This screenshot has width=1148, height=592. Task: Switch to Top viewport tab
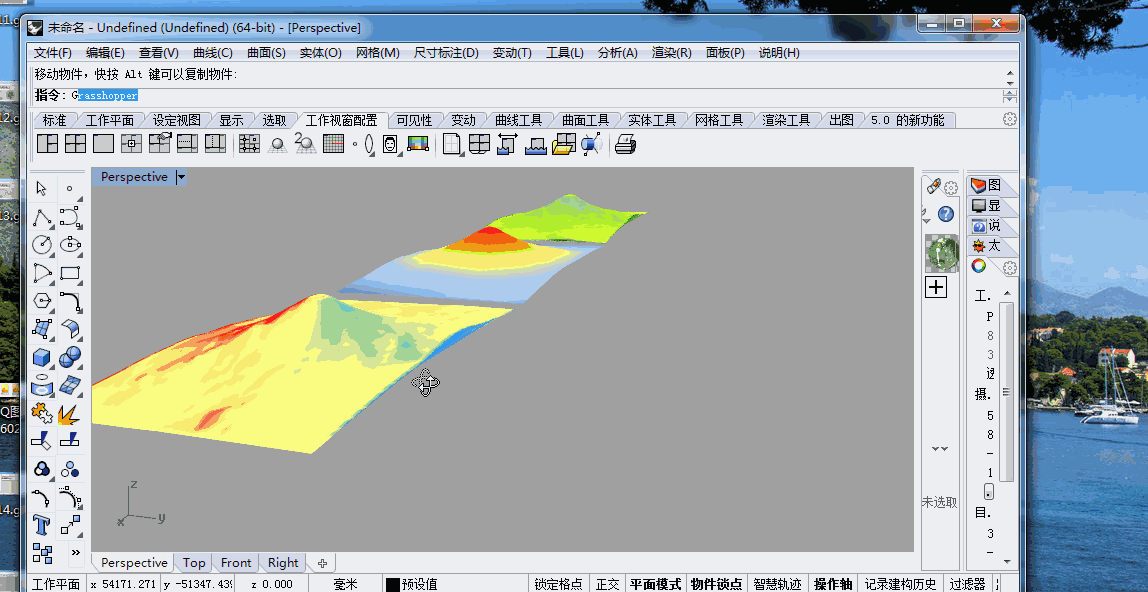[x=194, y=563]
